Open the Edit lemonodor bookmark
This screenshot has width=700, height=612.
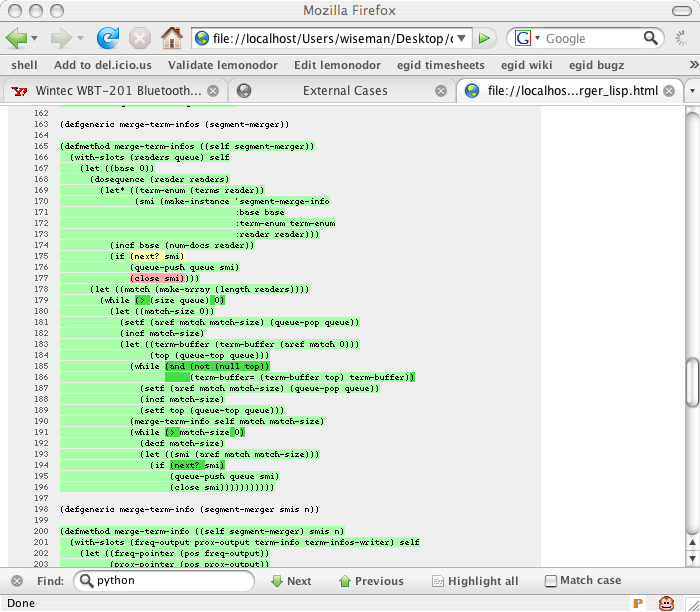point(337,65)
